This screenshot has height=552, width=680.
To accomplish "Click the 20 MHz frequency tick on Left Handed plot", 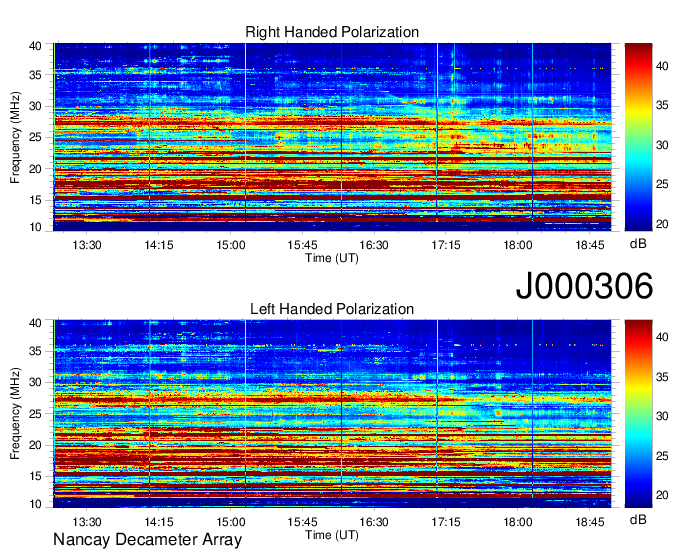I will pyautogui.click(x=35, y=445).
